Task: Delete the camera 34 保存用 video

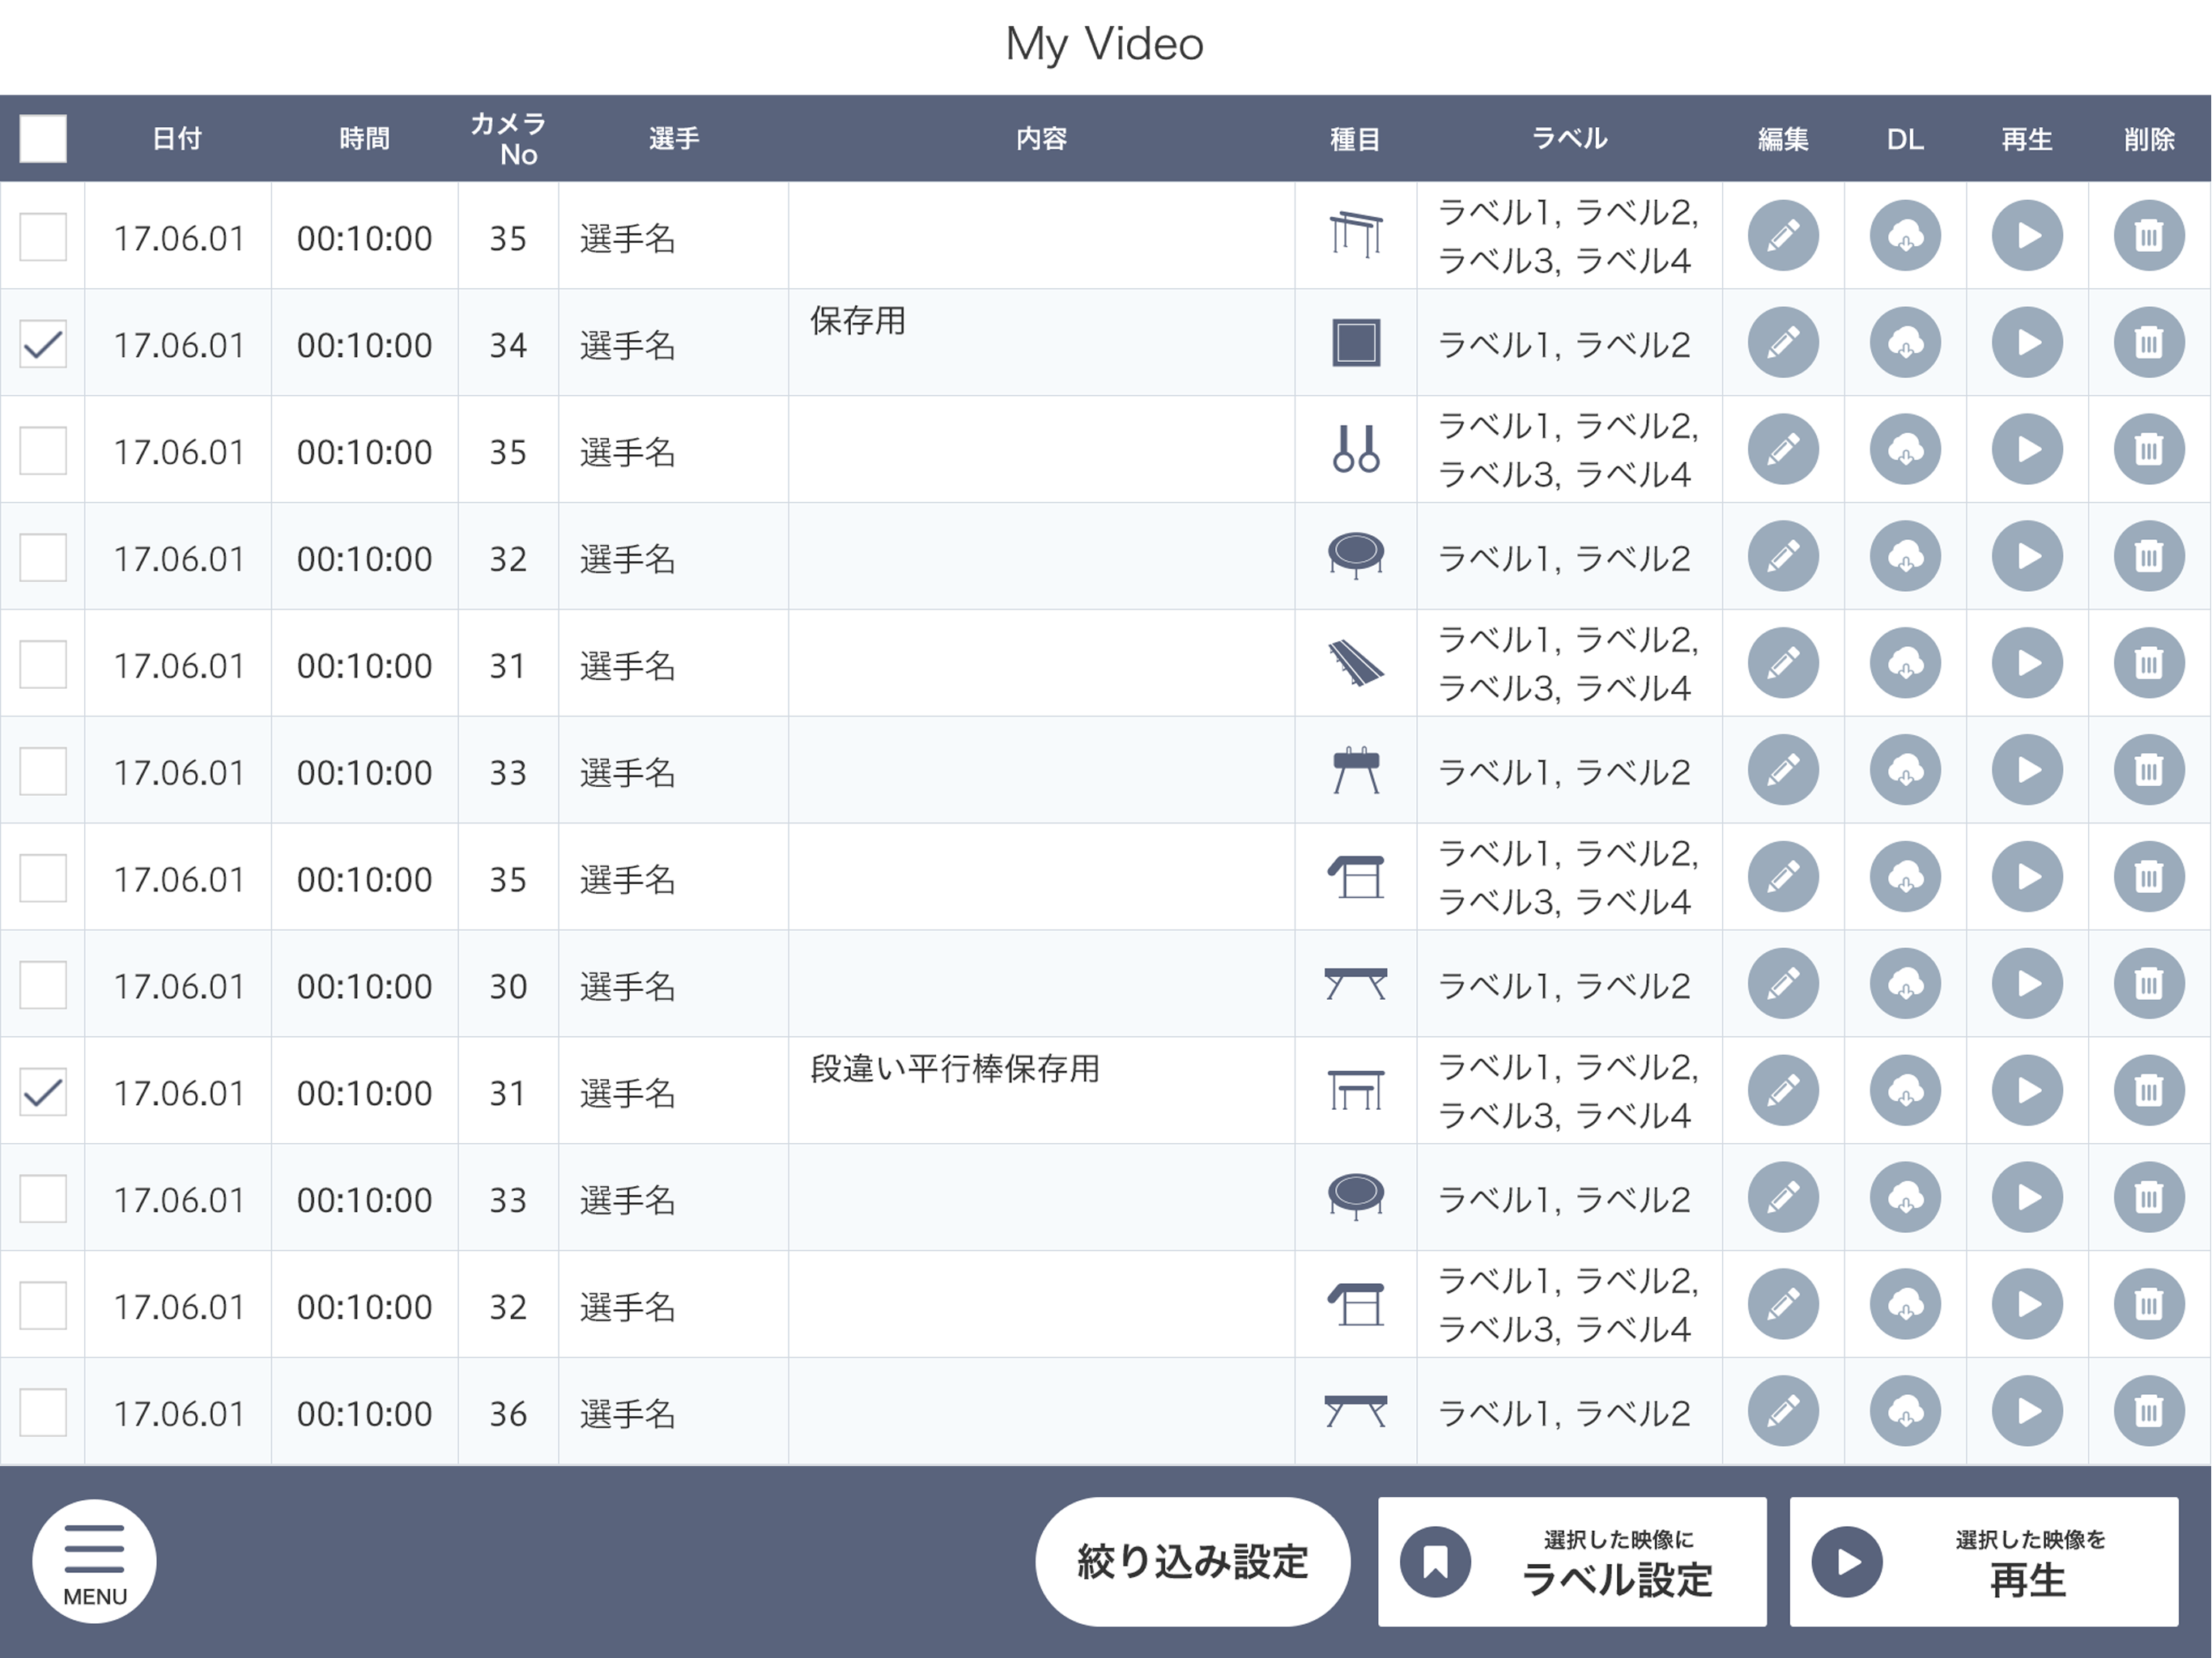Action: (x=2149, y=343)
